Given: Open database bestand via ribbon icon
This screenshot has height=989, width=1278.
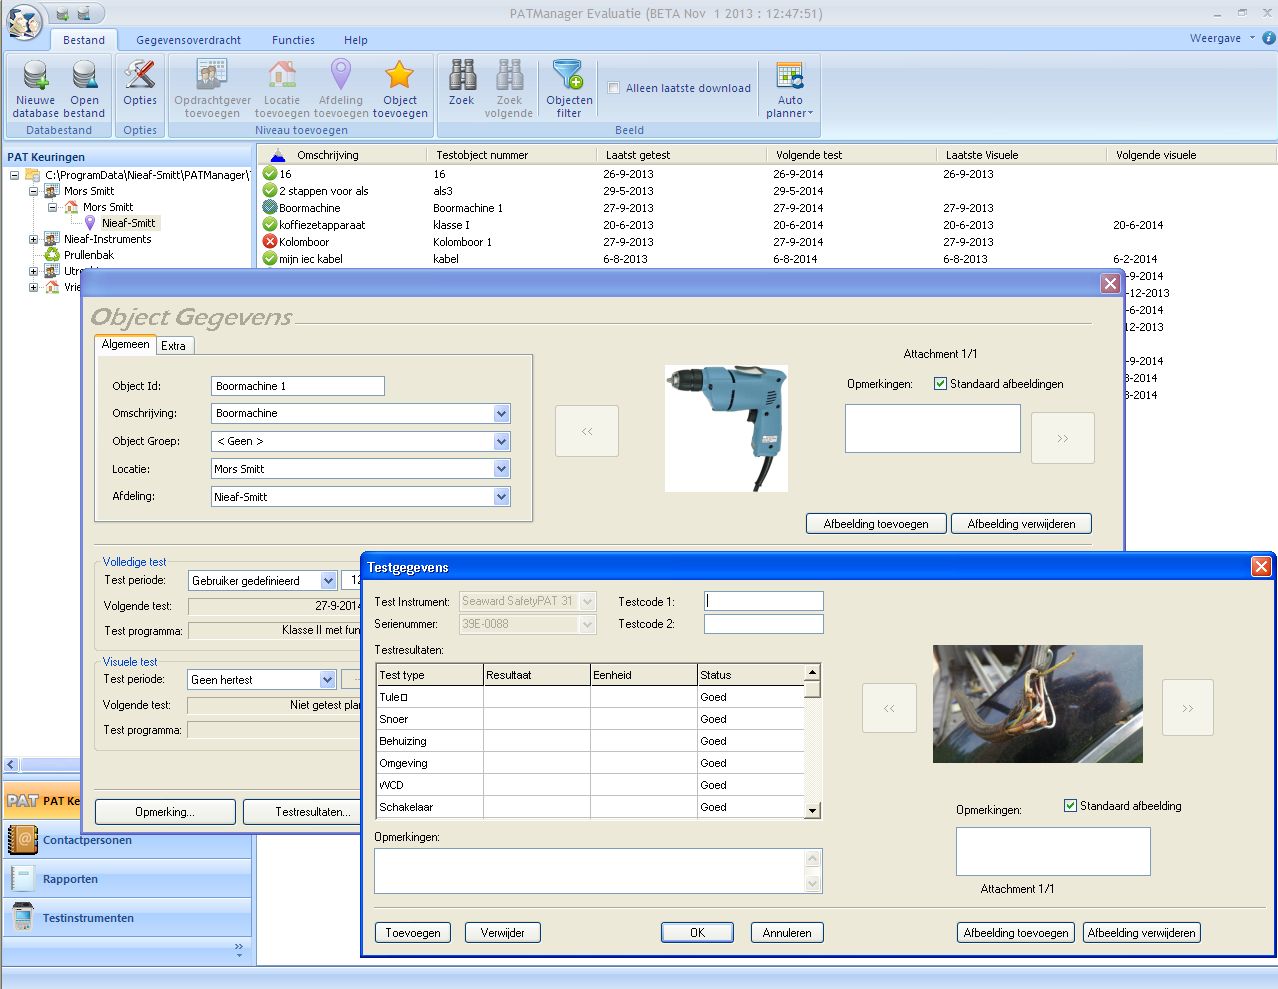Looking at the screenshot, I should pos(85,76).
